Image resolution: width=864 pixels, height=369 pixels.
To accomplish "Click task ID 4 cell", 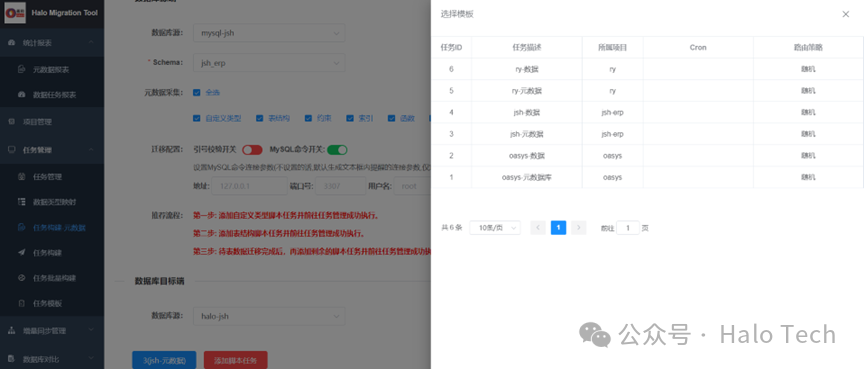I will (x=451, y=112).
